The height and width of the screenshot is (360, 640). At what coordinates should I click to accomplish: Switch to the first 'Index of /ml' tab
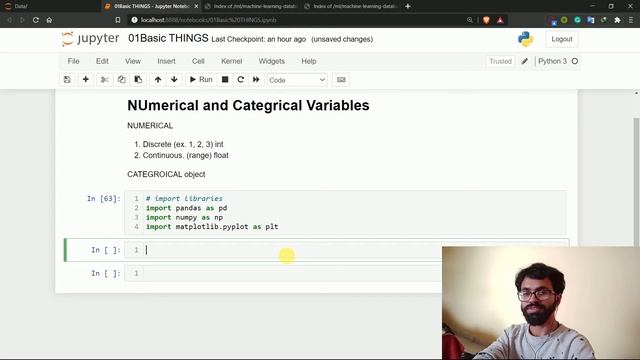[251, 6]
